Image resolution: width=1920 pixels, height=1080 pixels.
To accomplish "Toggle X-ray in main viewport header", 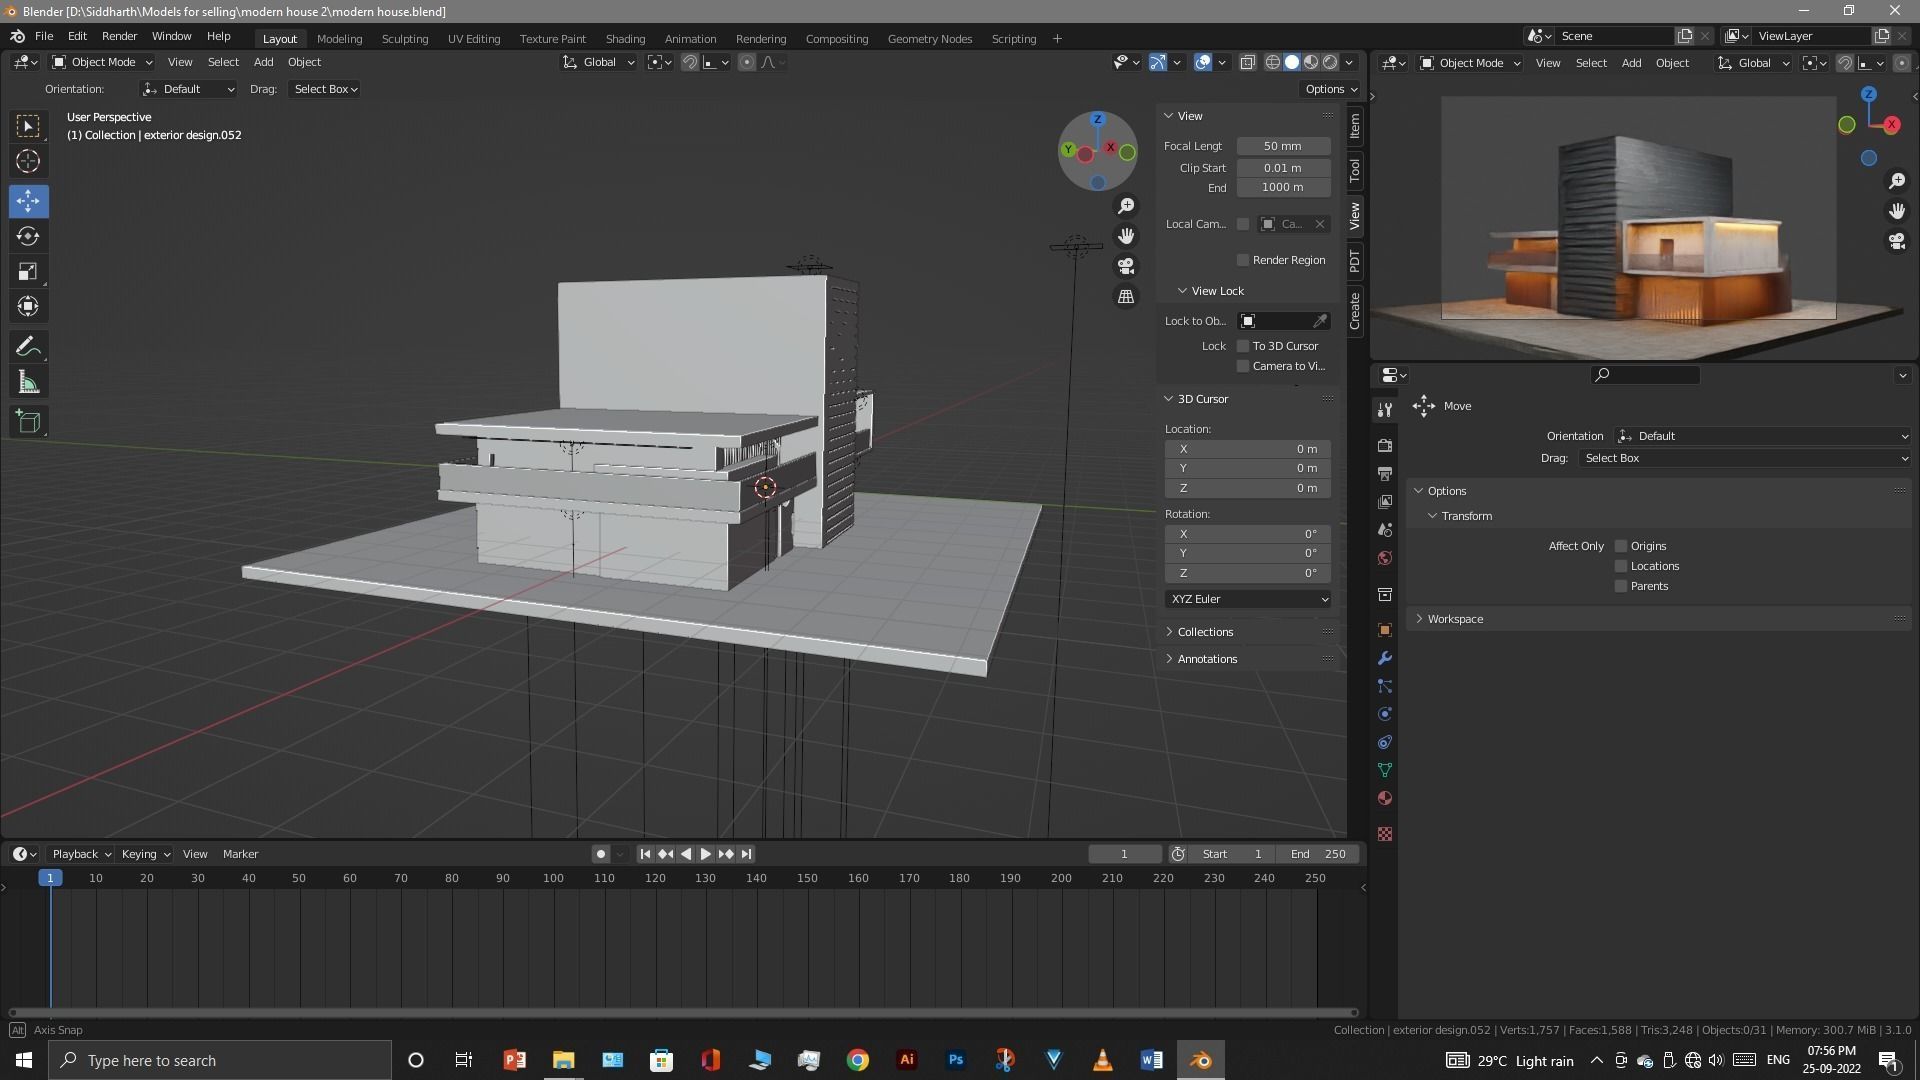I will [1248, 62].
